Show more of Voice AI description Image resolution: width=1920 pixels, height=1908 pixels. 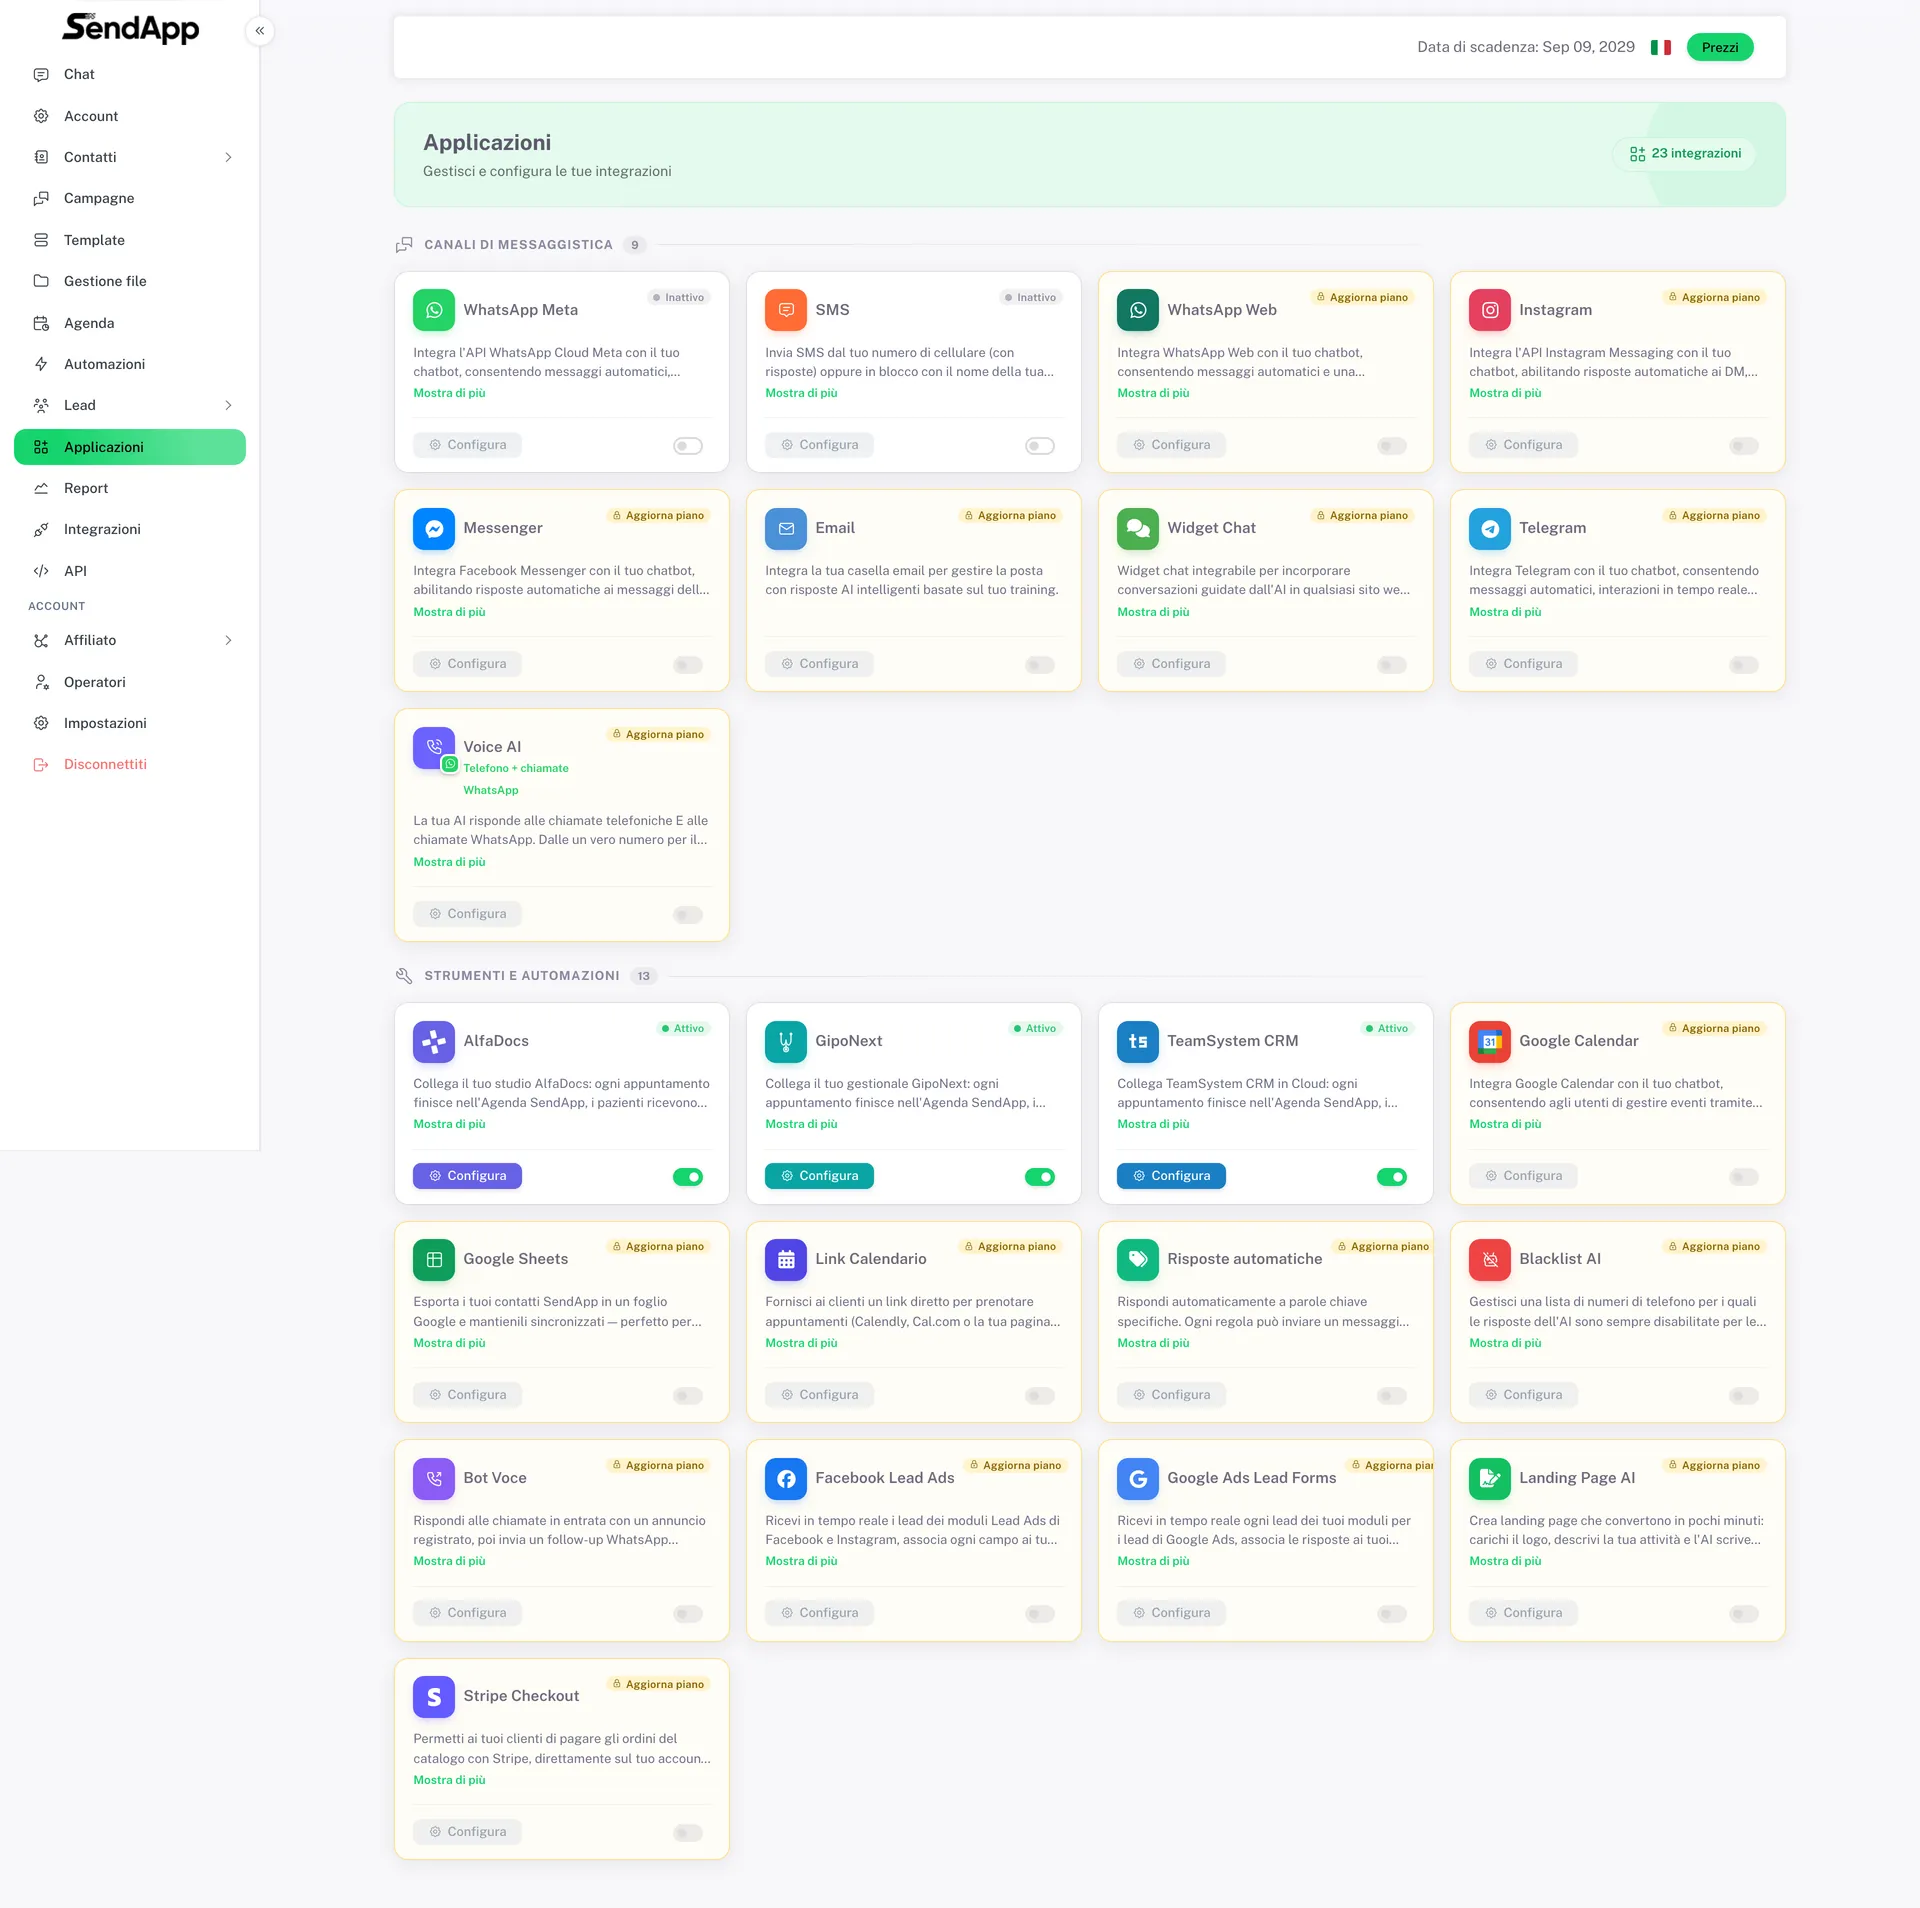(x=449, y=862)
